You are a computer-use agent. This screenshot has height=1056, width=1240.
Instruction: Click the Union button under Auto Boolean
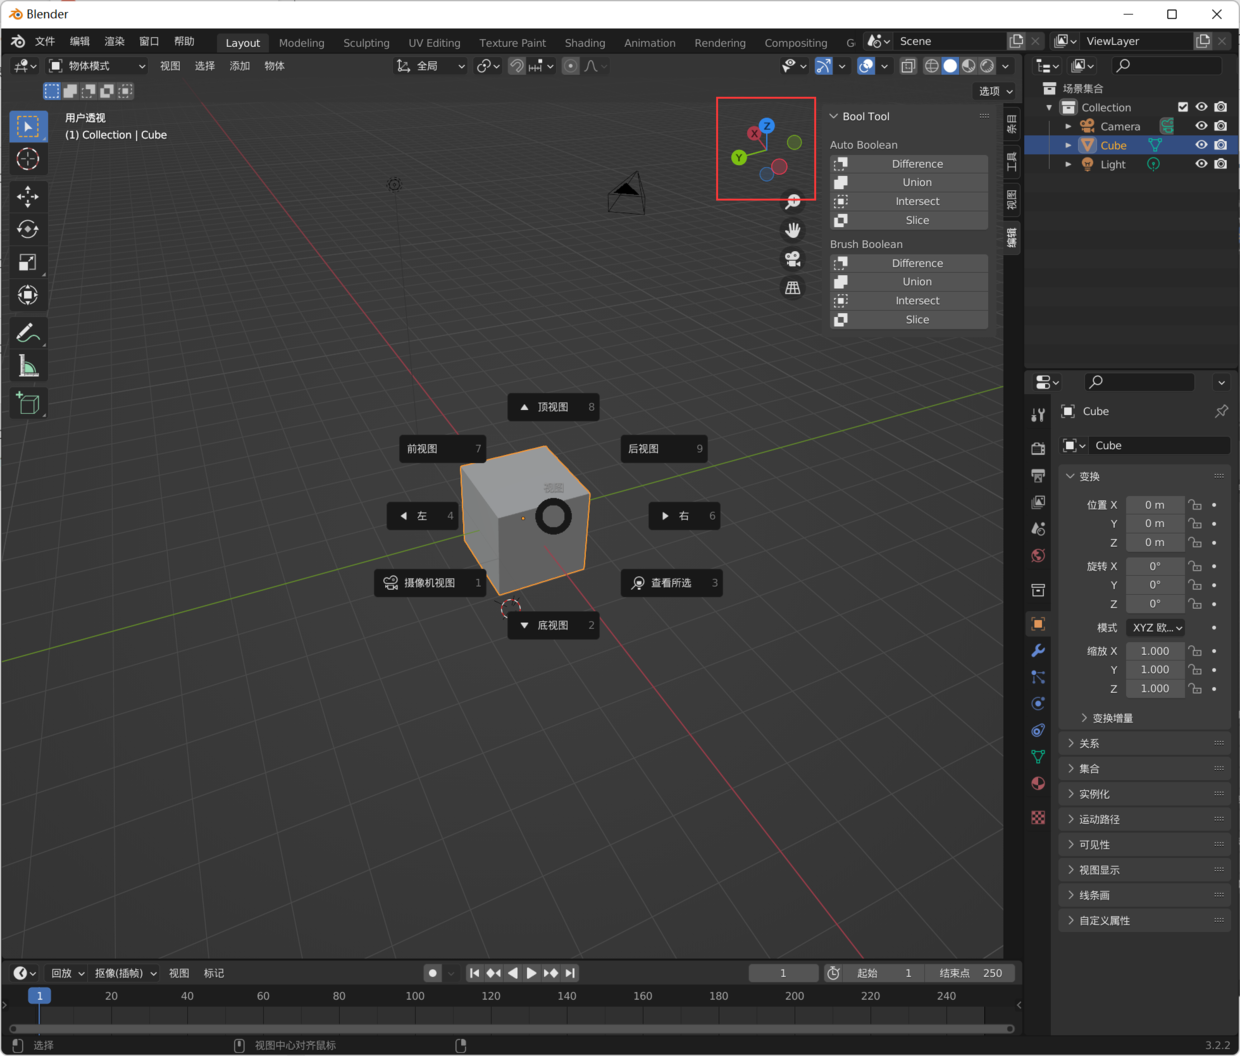click(916, 182)
